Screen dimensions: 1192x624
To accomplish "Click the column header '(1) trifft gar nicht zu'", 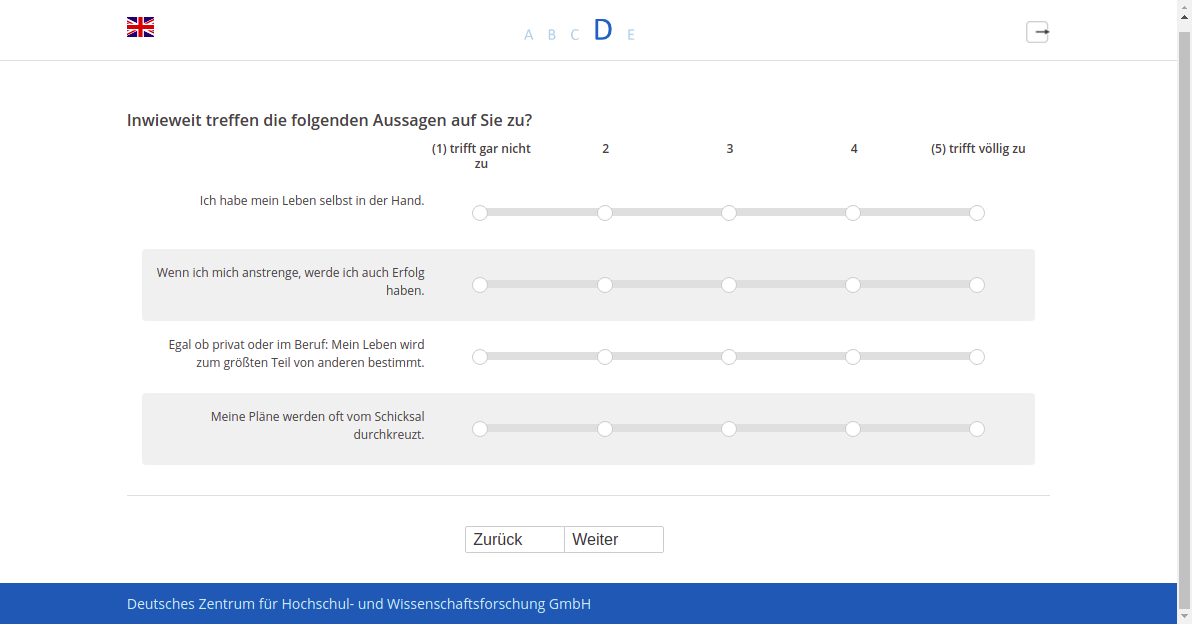I will coord(481,156).
